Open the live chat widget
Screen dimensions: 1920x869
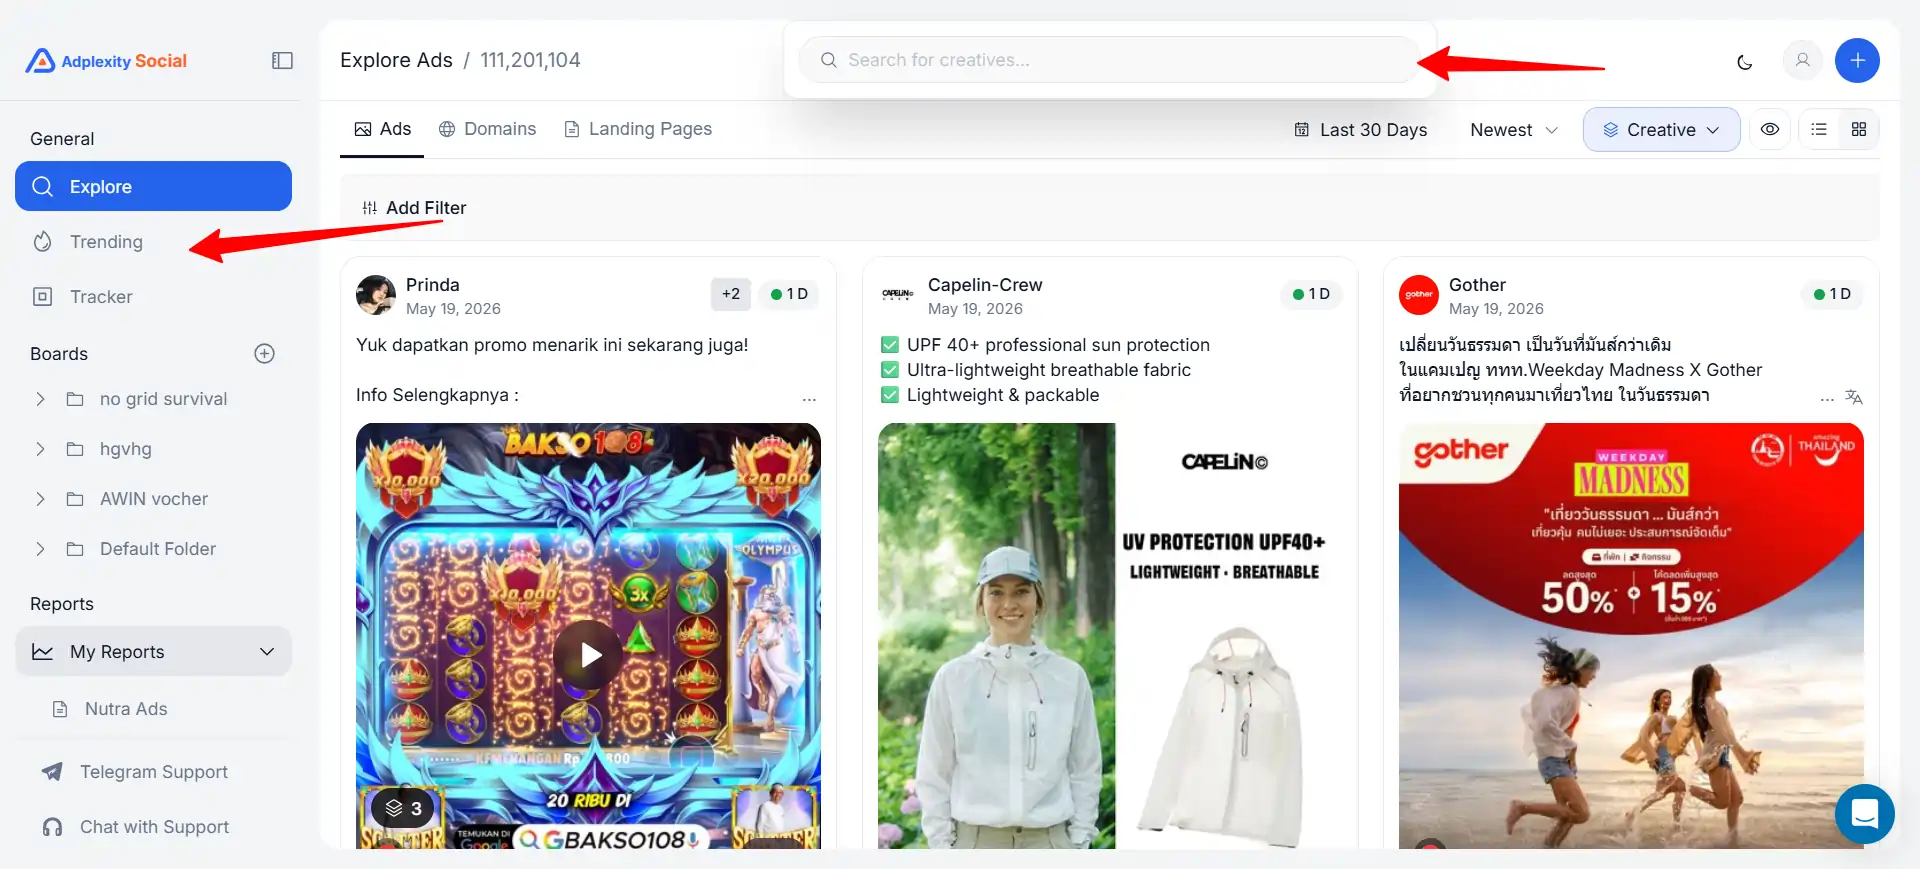[x=1865, y=814]
